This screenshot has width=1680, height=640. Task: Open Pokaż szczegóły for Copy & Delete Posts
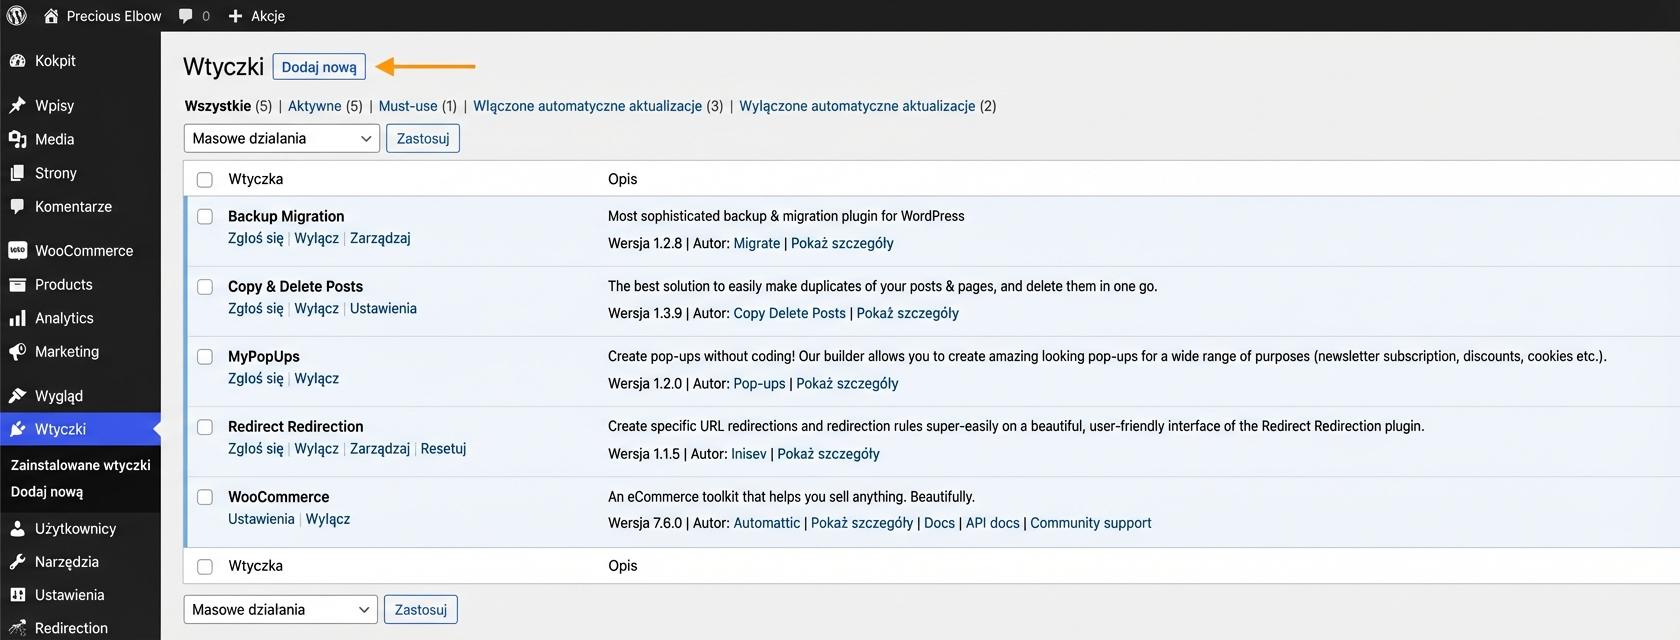point(907,313)
